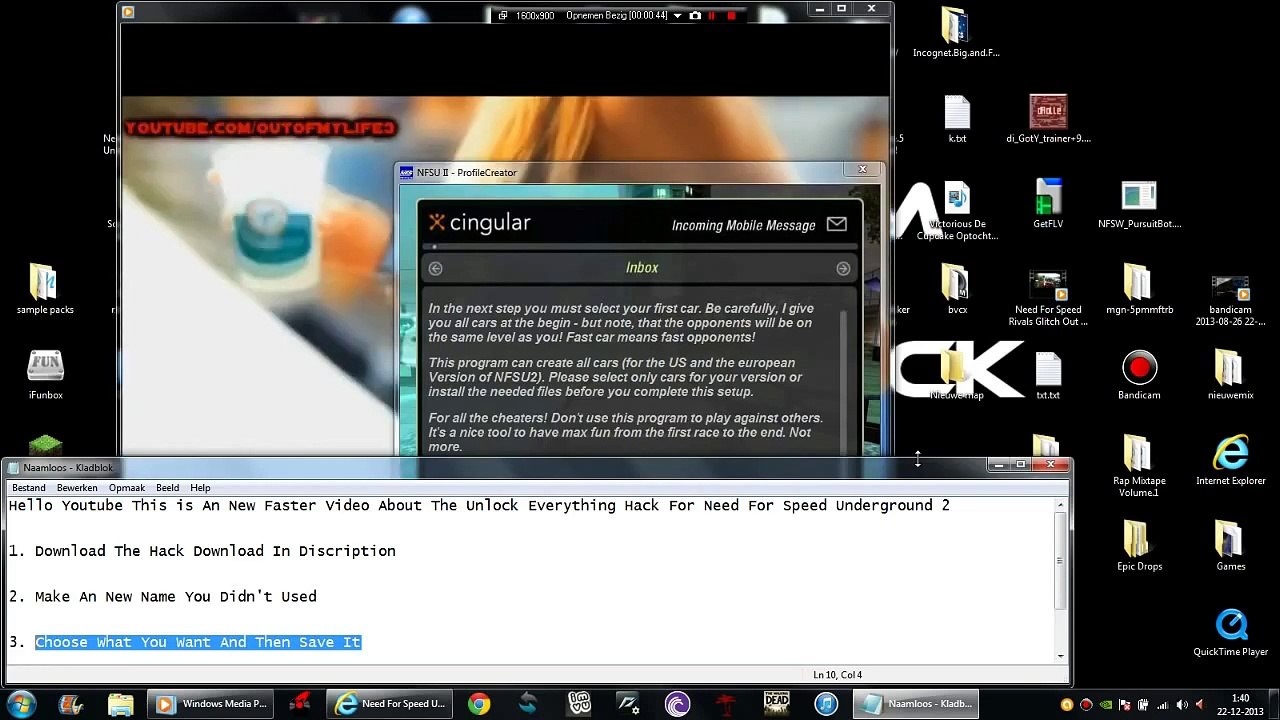
Task: Open the Help menu in Kladblok
Action: pyautogui.click(x=200, y=488)
